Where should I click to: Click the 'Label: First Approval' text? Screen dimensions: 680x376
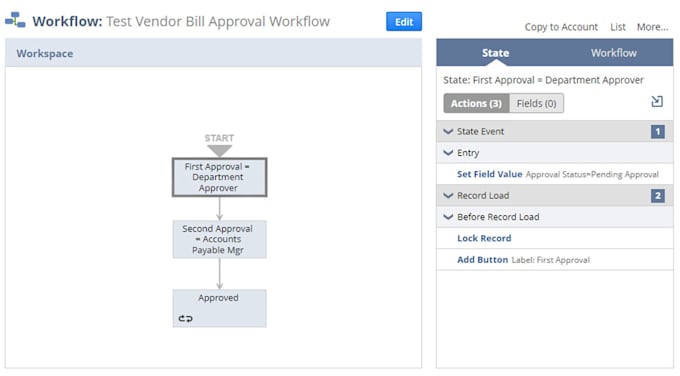[x=550, y=260]
